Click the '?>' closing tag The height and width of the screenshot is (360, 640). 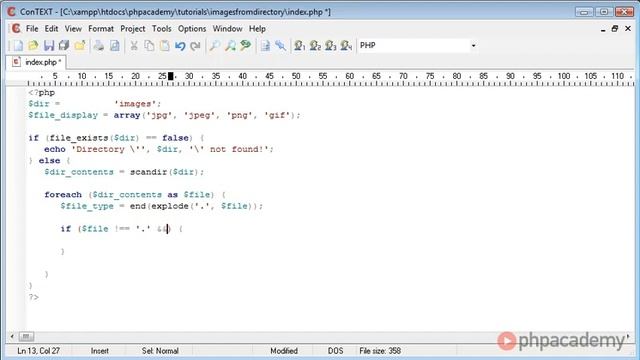(x=34, y=297)
